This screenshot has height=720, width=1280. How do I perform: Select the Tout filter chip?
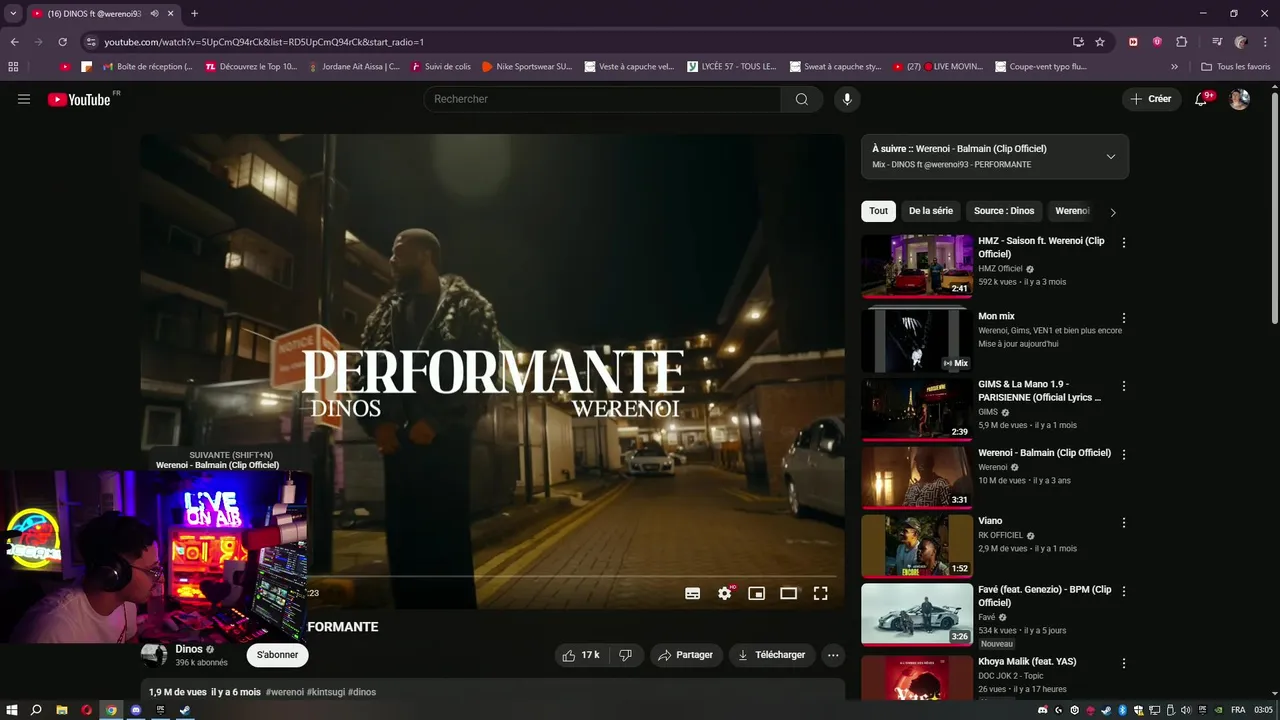pos(878,211)
